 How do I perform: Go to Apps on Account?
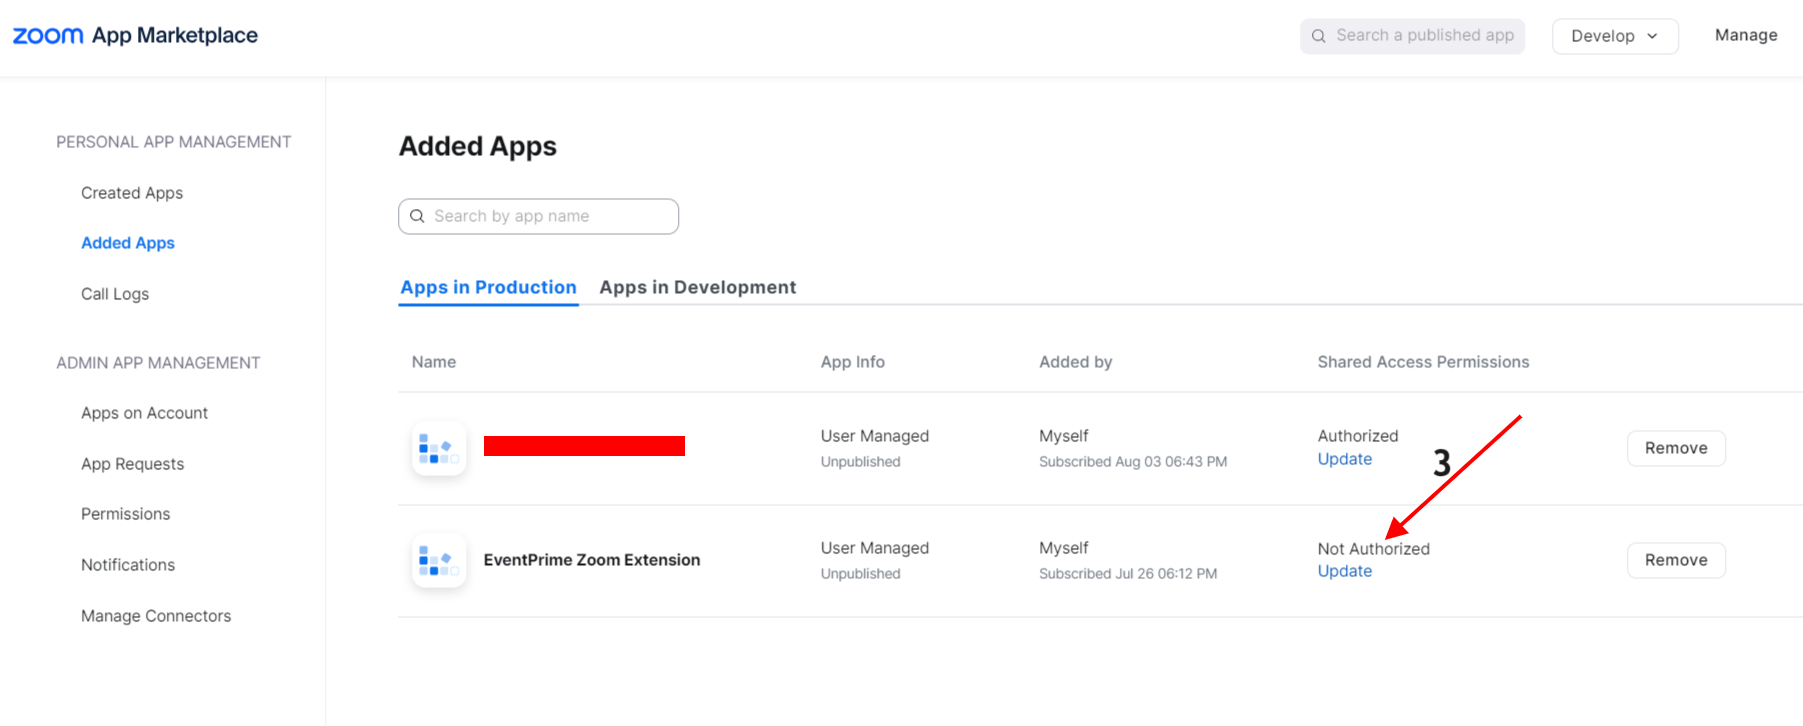[x=144, y=413]
